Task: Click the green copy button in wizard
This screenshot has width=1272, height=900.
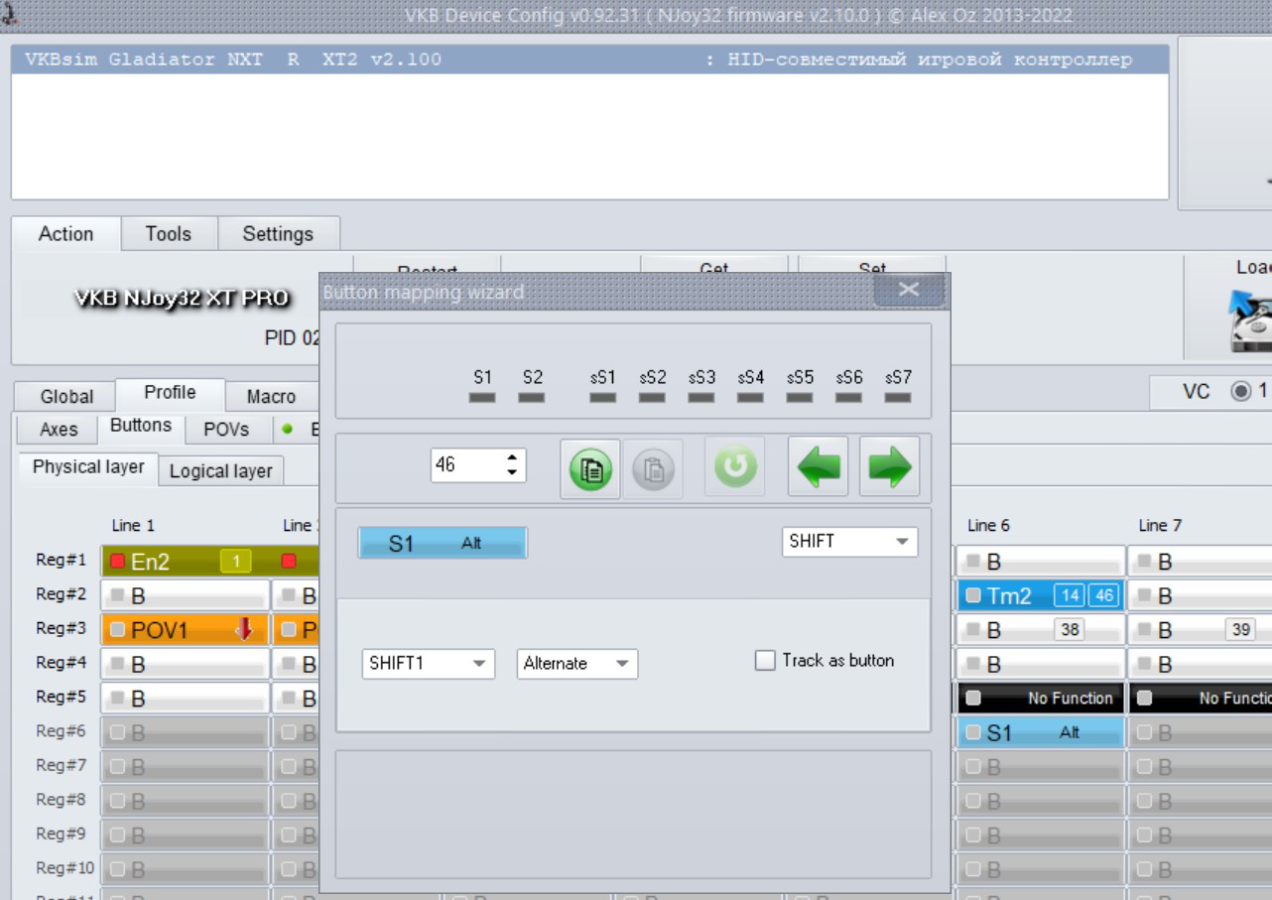Action: coord(590,468)
